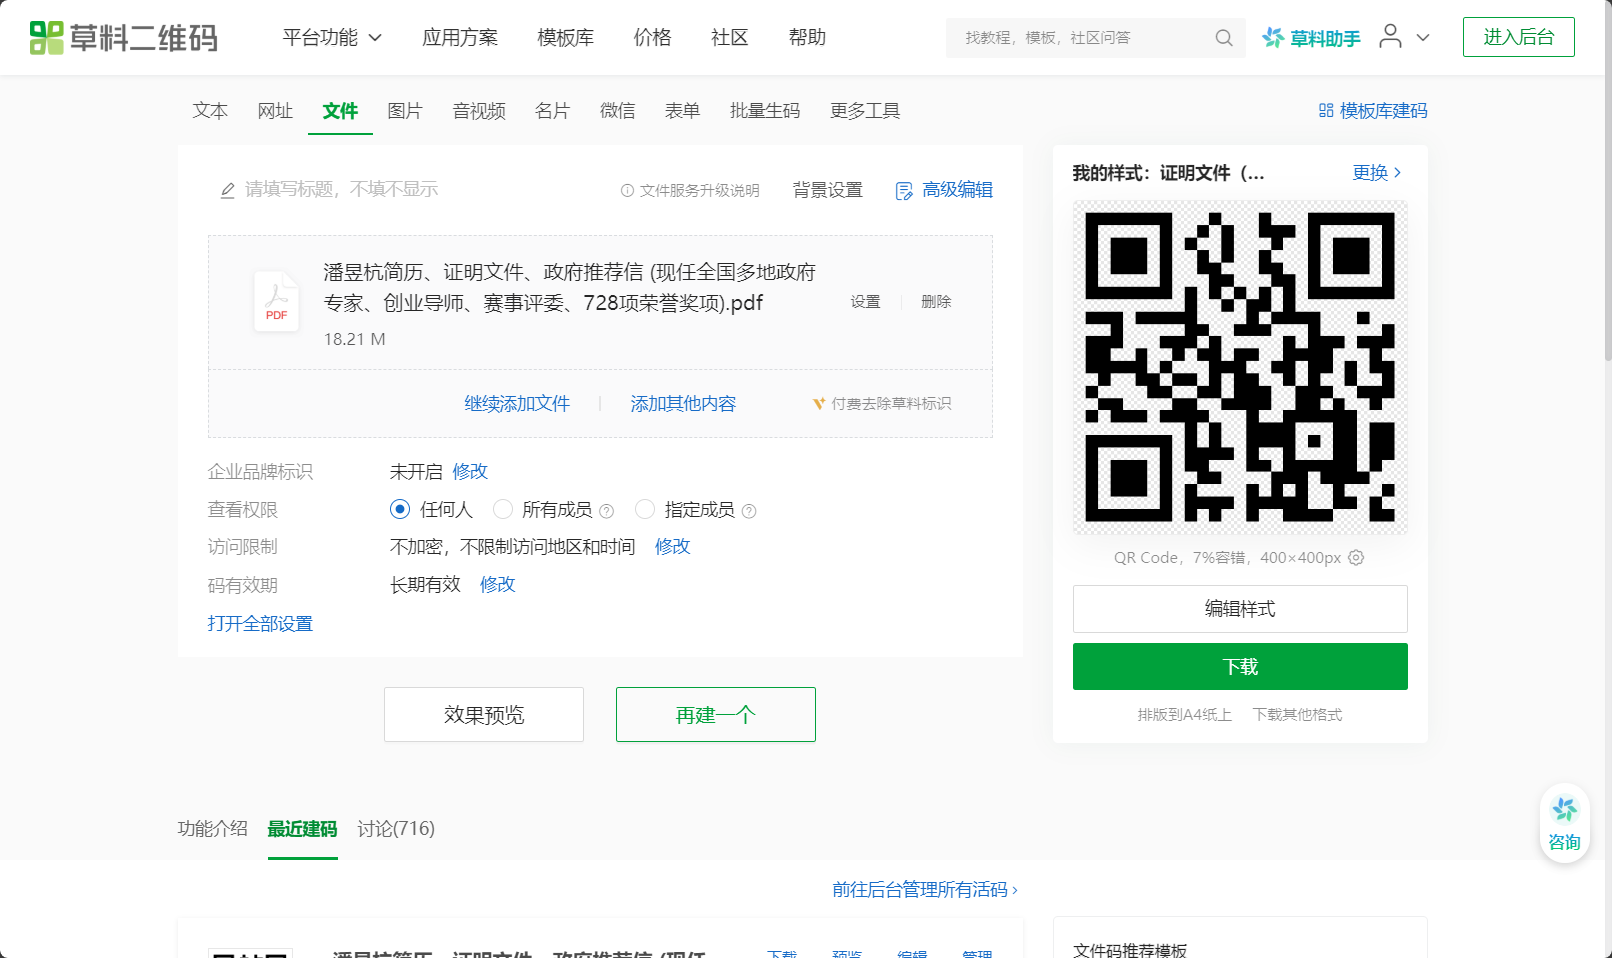Click 排版到A4纸上 link

(1184, 715)
